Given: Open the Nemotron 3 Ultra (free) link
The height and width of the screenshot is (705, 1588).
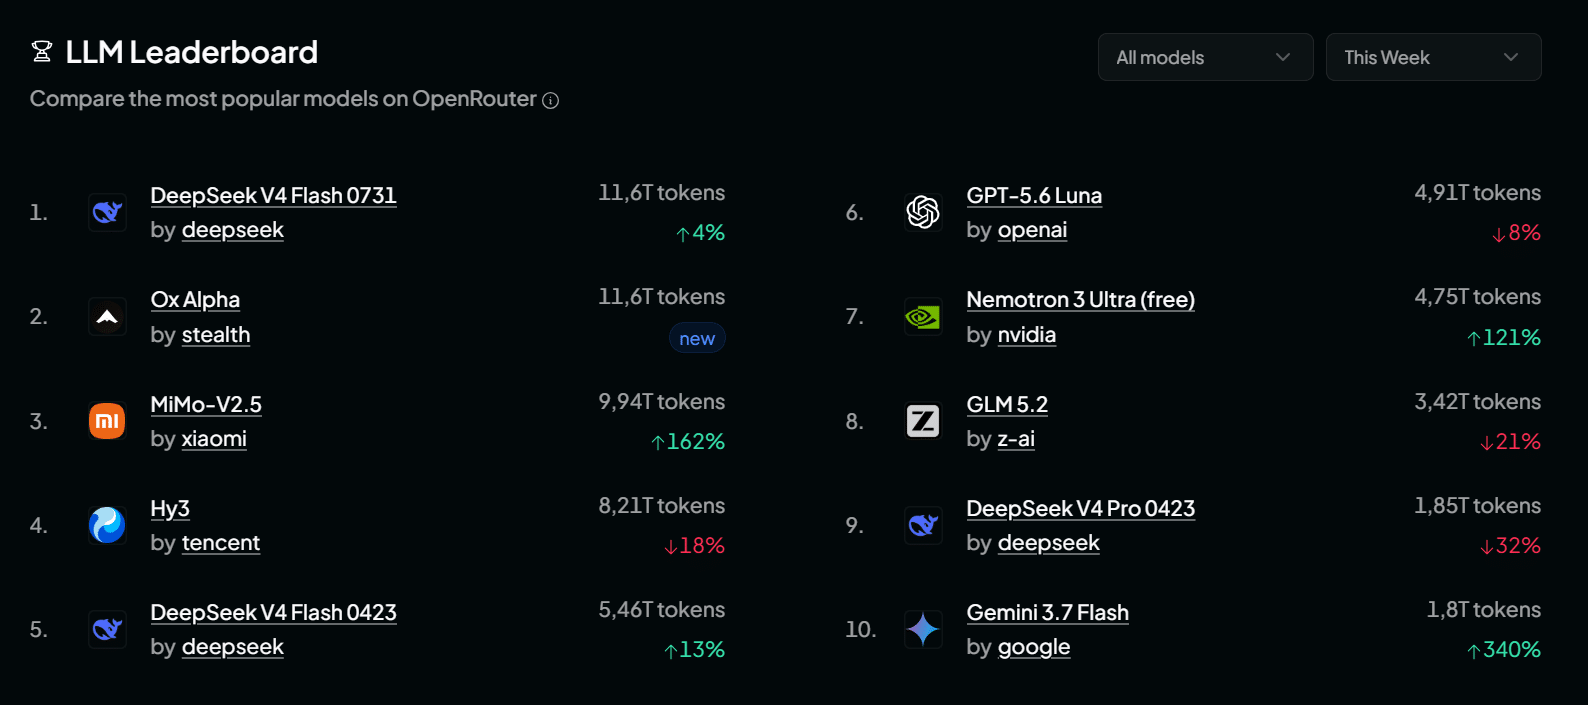Looking at the screenshot, I should (x=1080, y=300).
